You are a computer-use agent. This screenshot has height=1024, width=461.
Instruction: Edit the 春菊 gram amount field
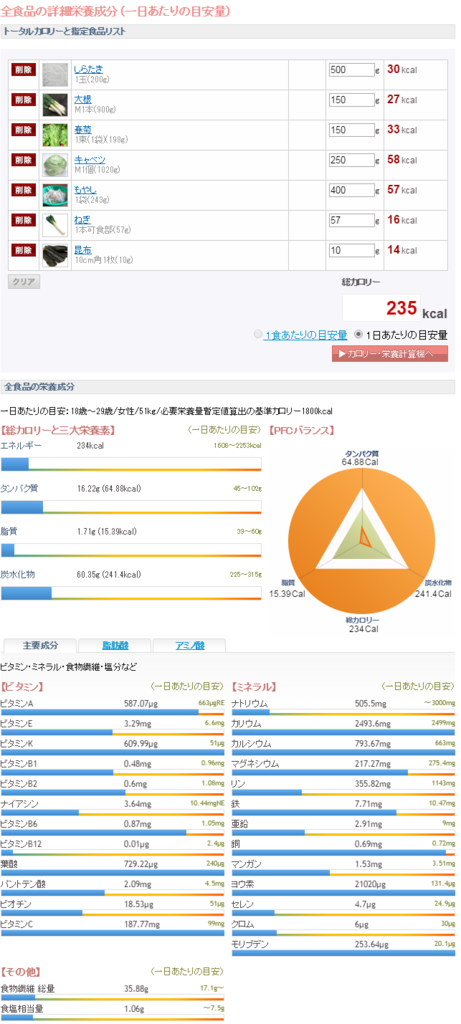[x=351, y=130]
